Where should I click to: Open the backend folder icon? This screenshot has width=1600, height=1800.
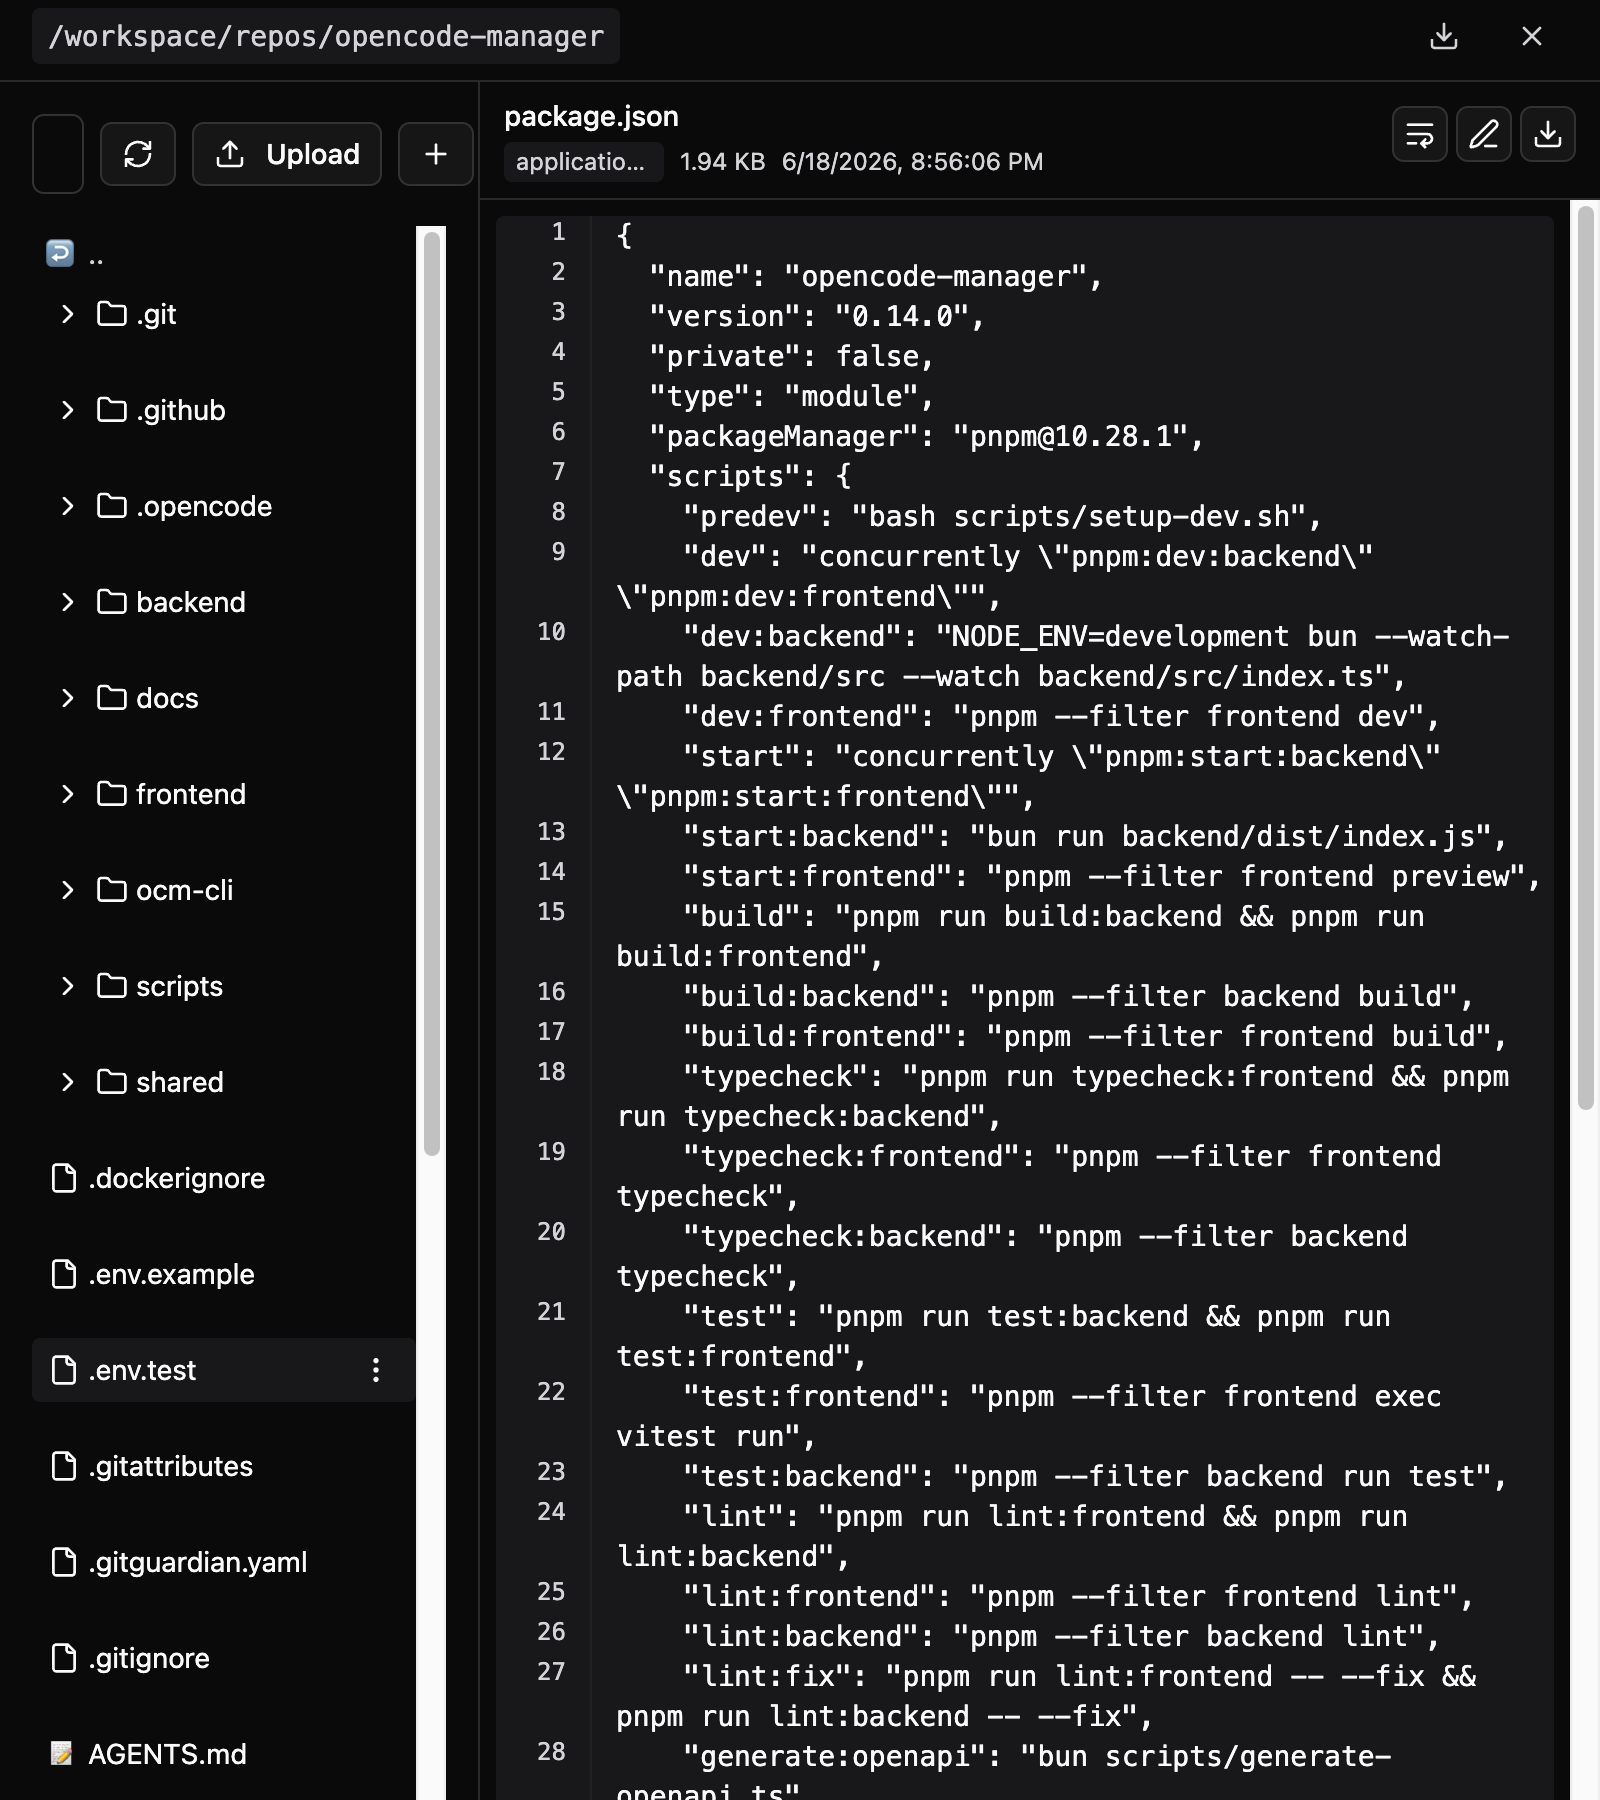112,602
